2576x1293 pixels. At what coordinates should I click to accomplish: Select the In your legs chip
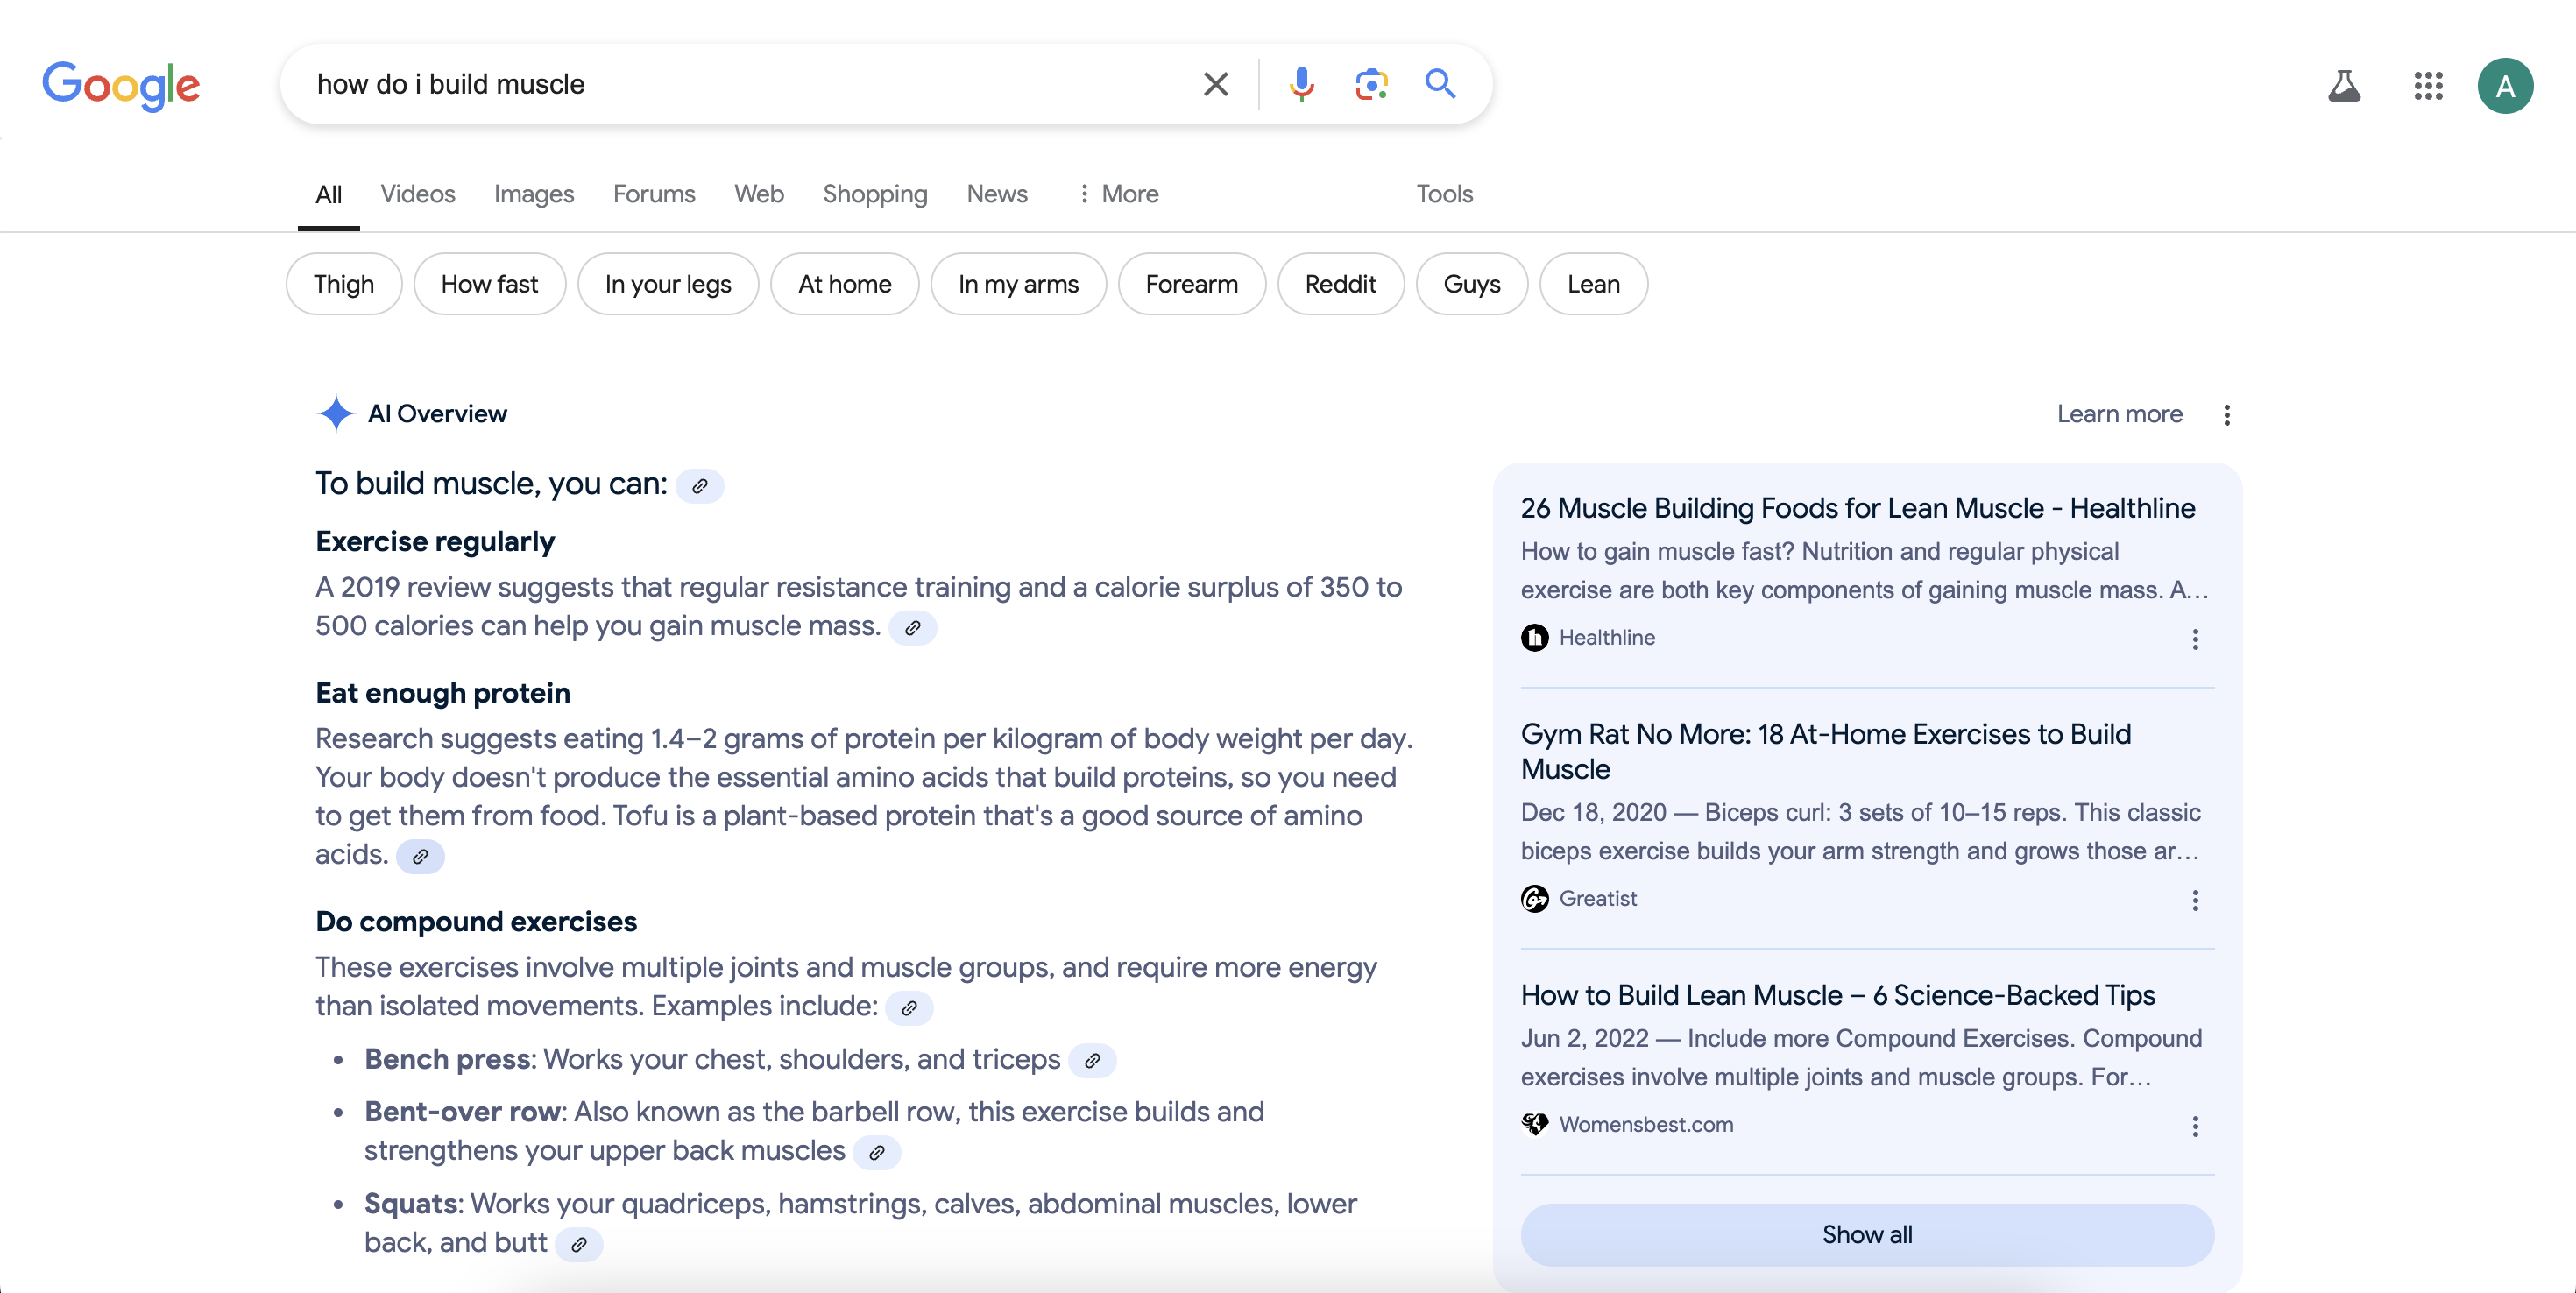click(668, 284)
